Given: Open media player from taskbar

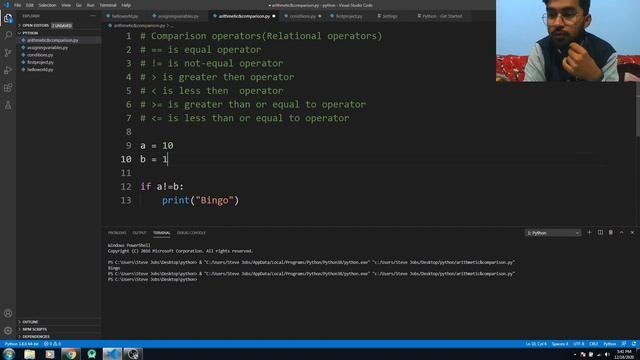Looking at the screenshot, I should click(x=50, y=354).
